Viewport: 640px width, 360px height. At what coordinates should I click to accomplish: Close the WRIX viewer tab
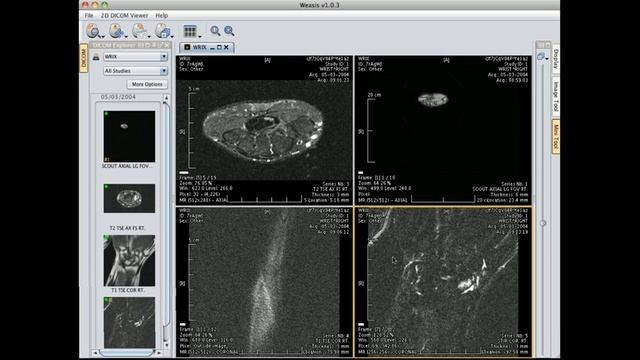[226, 47]
